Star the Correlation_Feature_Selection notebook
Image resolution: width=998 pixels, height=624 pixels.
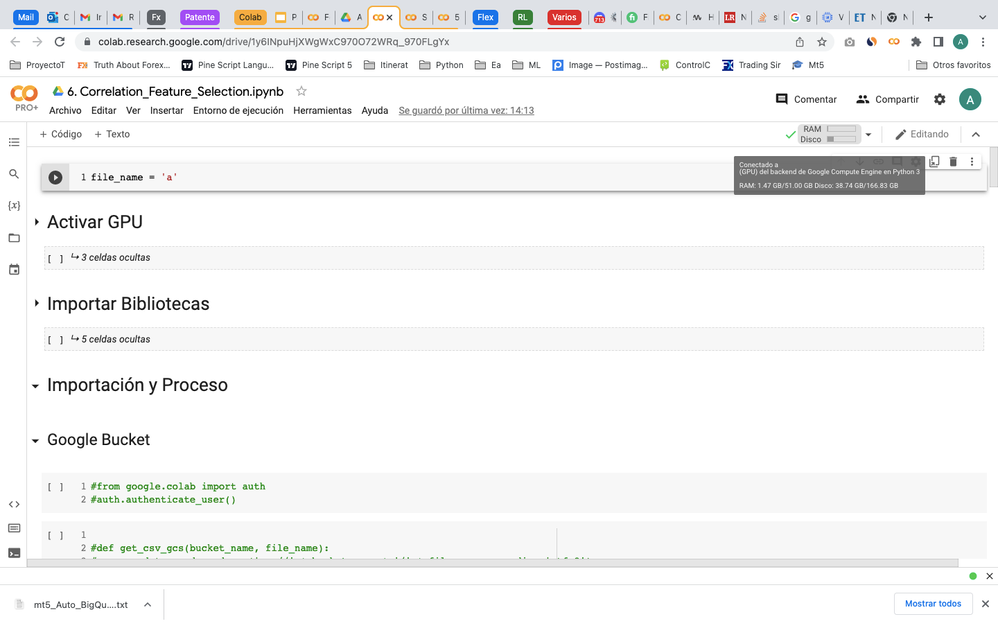[301, 91]
